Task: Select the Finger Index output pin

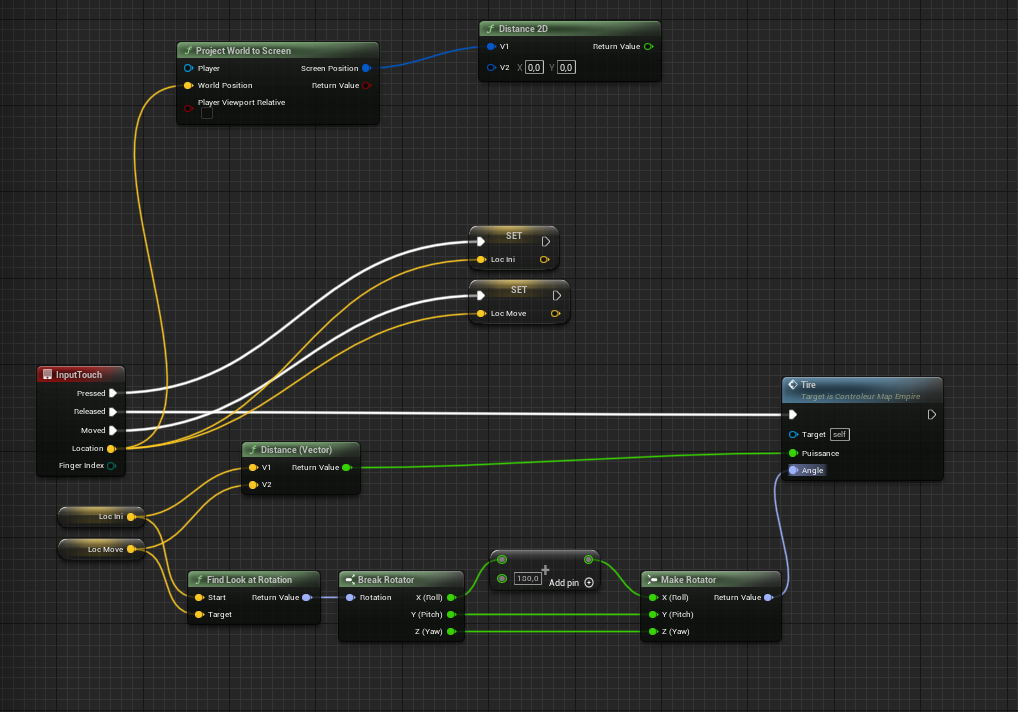Action: (111, 466)
